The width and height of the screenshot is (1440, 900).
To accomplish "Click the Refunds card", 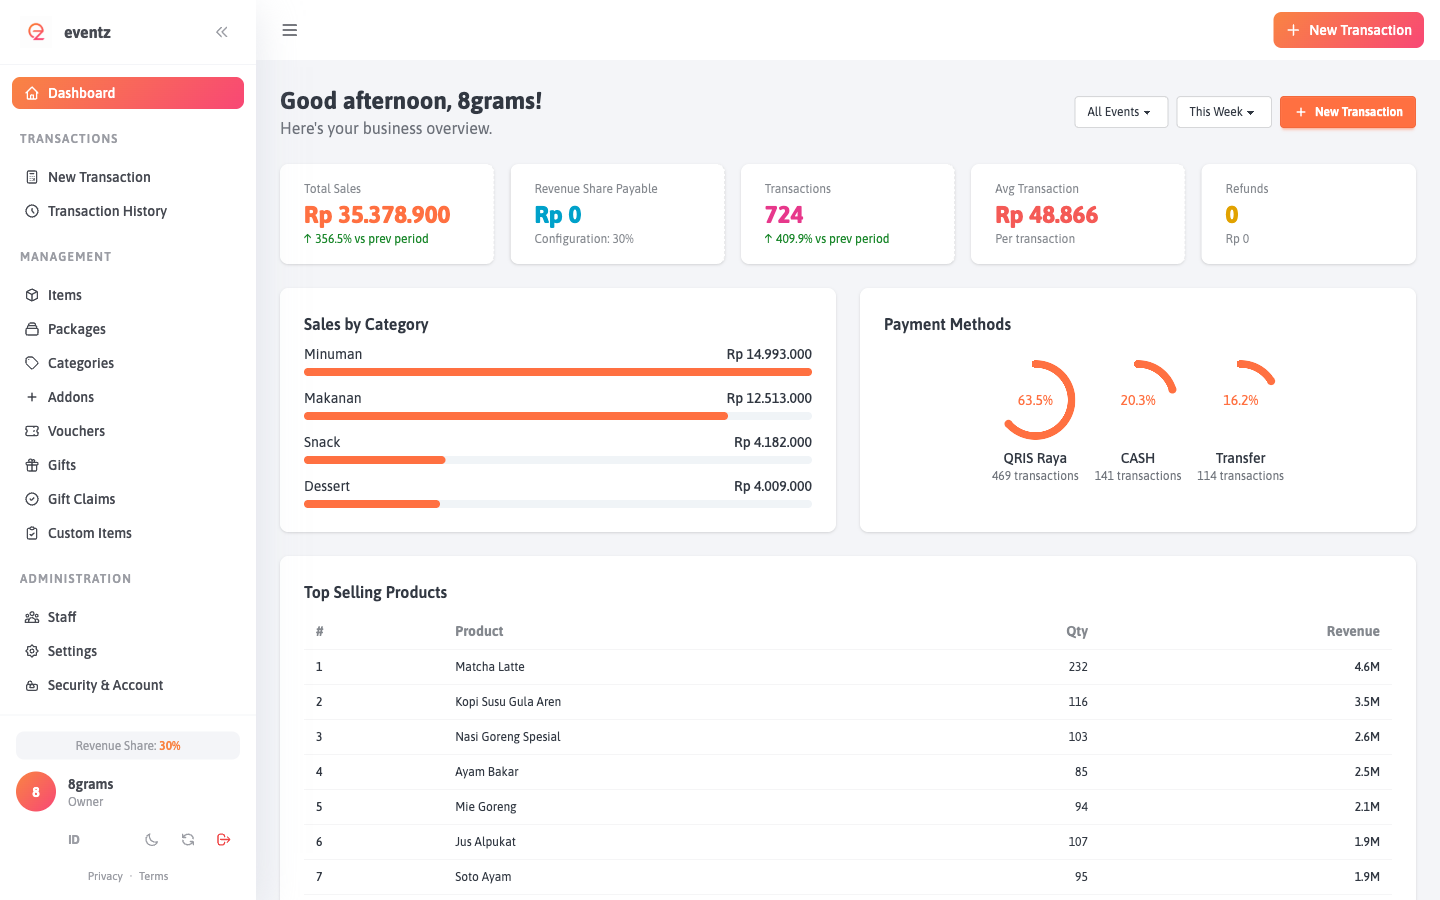I will coord(1308,214).
